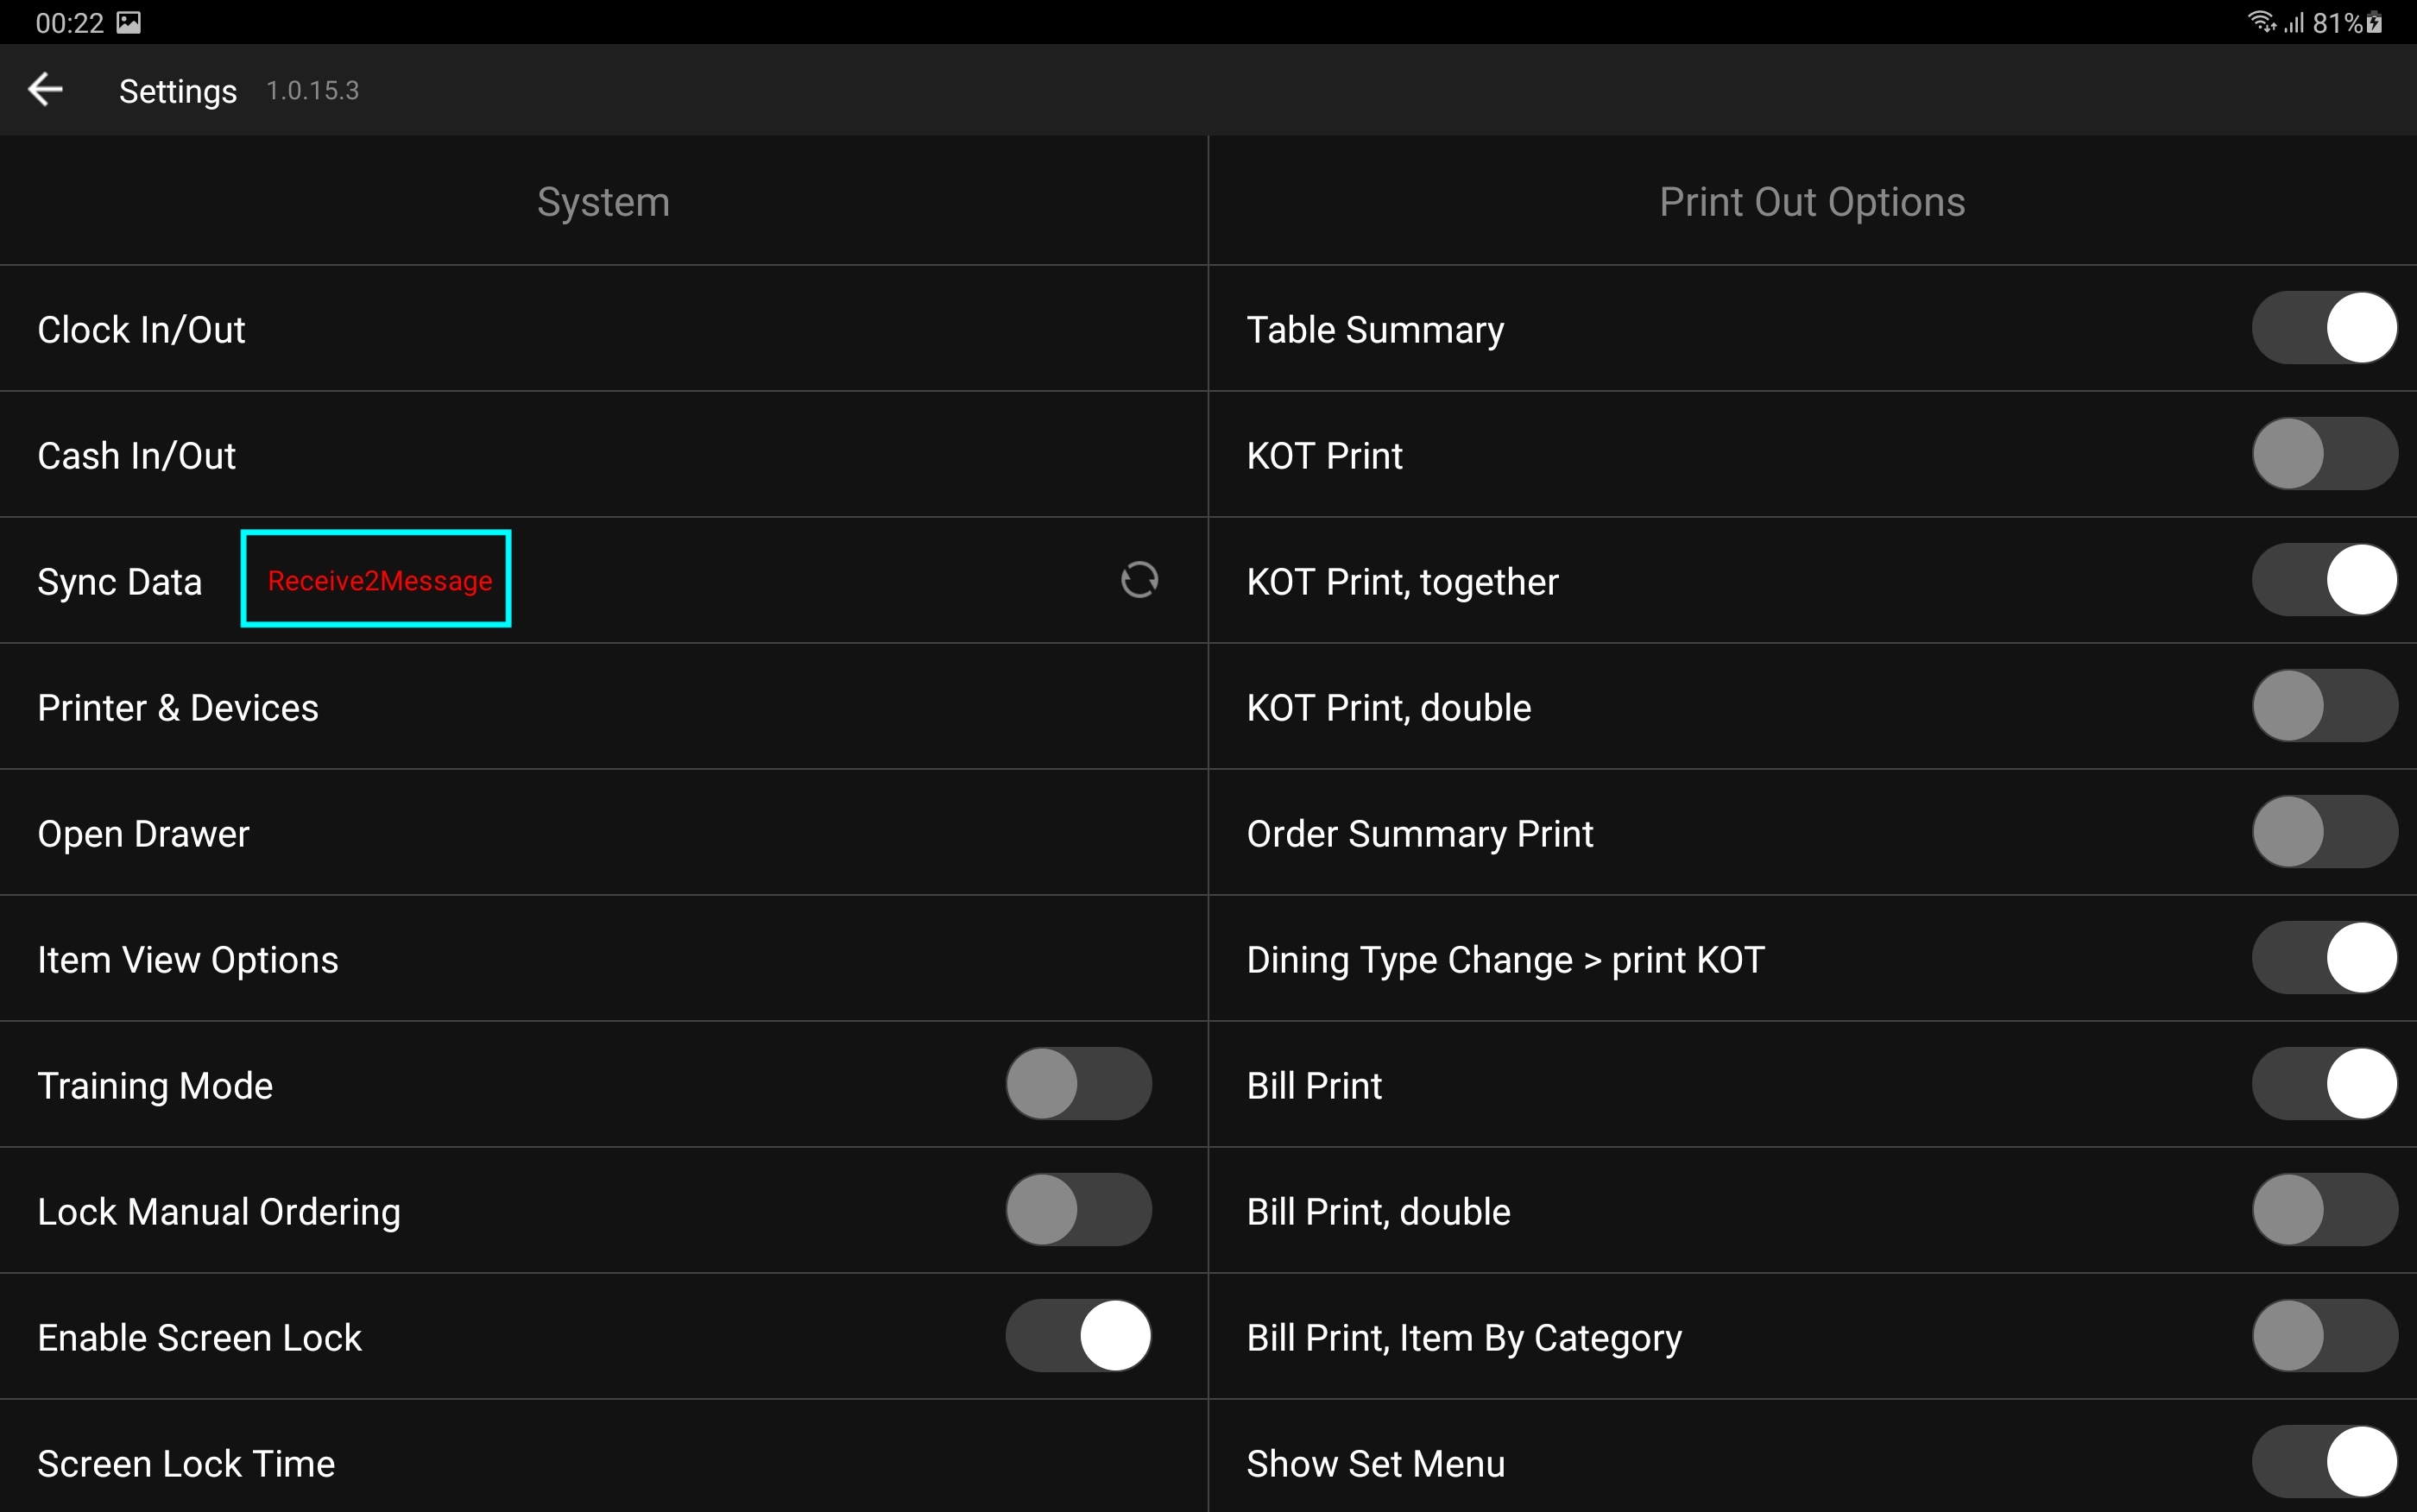The image size is (2417, 1512).
Task: Tap the image notification icon in status bar
Action: click(129, 22)
